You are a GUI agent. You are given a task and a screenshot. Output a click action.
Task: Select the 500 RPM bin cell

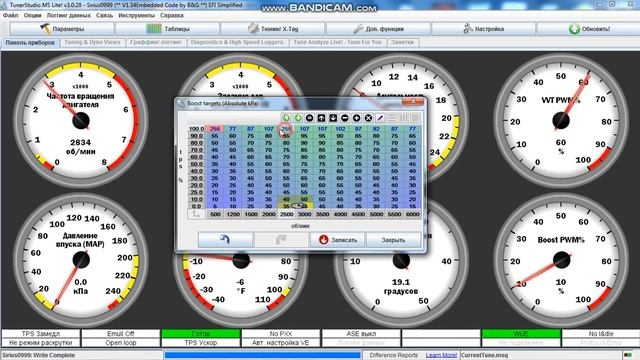pos(215,214)
